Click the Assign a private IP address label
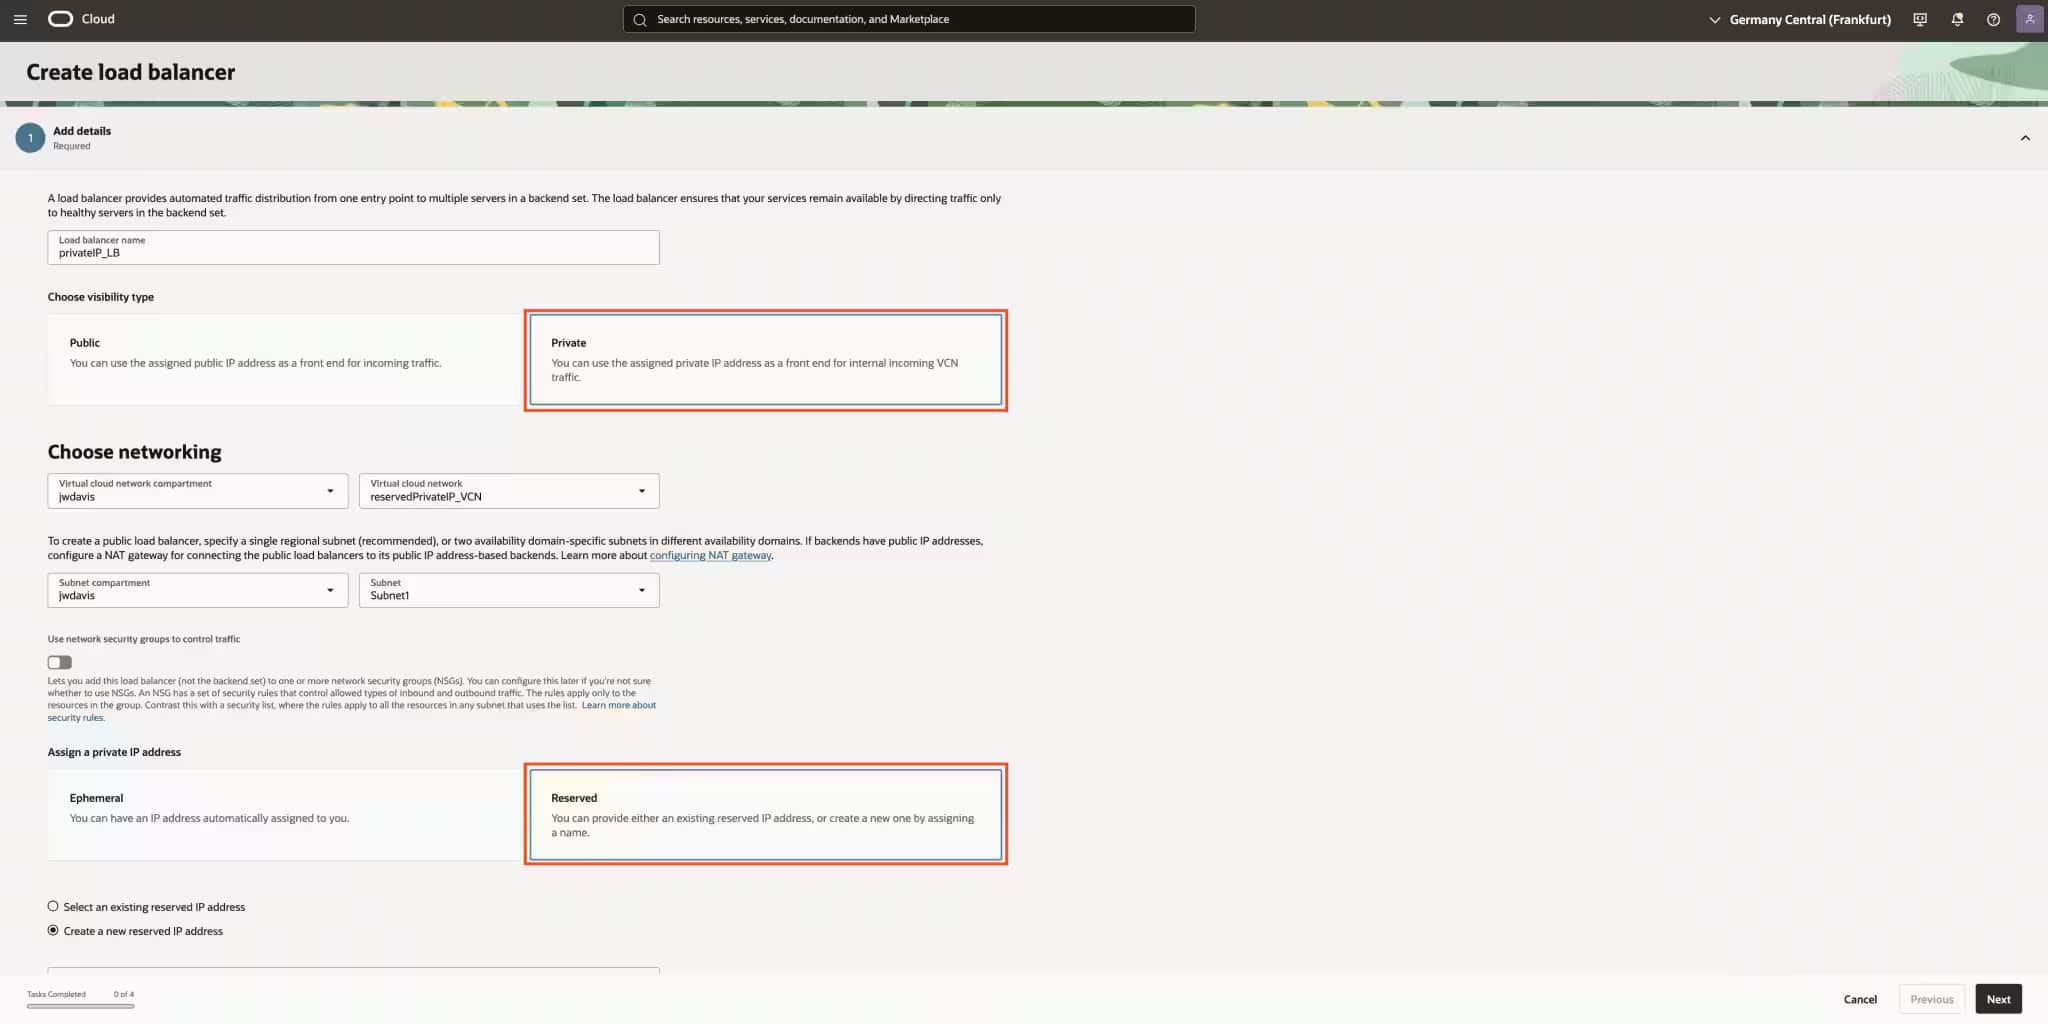The height and width of the screenshot is (1024, 2048). 114,752
